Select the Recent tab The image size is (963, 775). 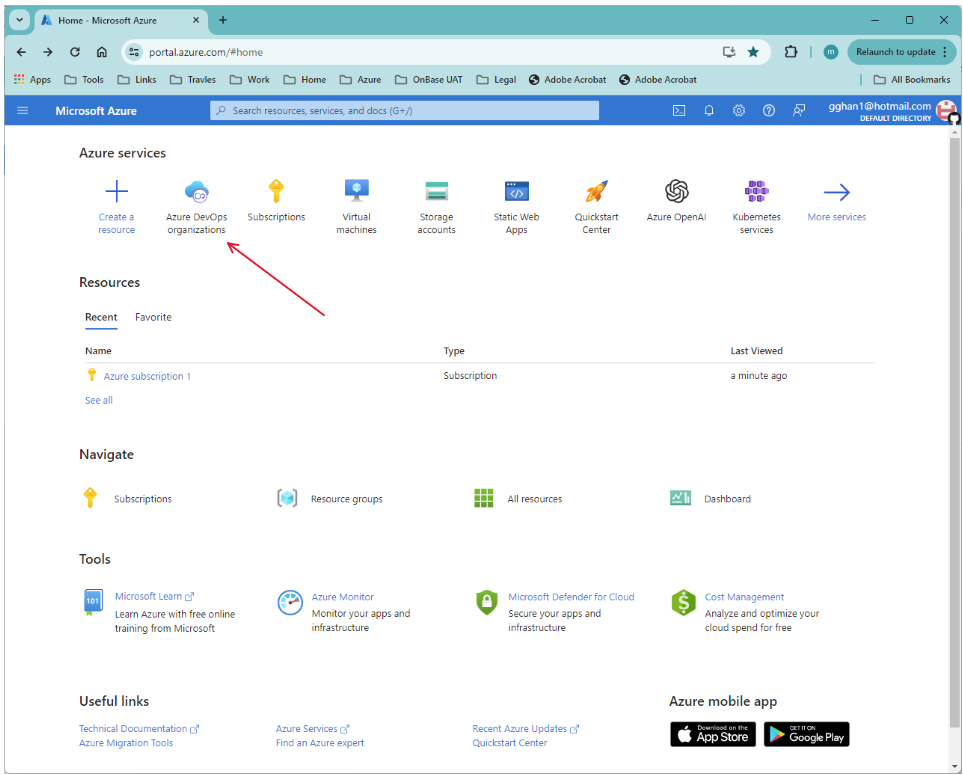[101, 317]
